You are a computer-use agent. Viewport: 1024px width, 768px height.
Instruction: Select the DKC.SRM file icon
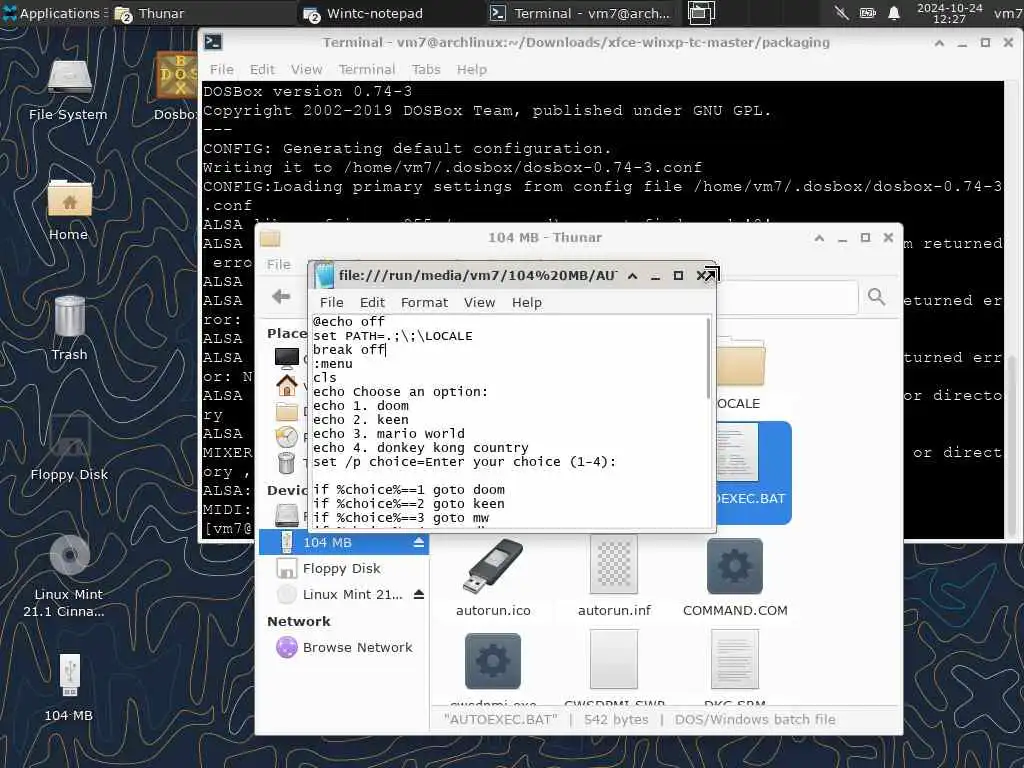click(x=735, y=660)
